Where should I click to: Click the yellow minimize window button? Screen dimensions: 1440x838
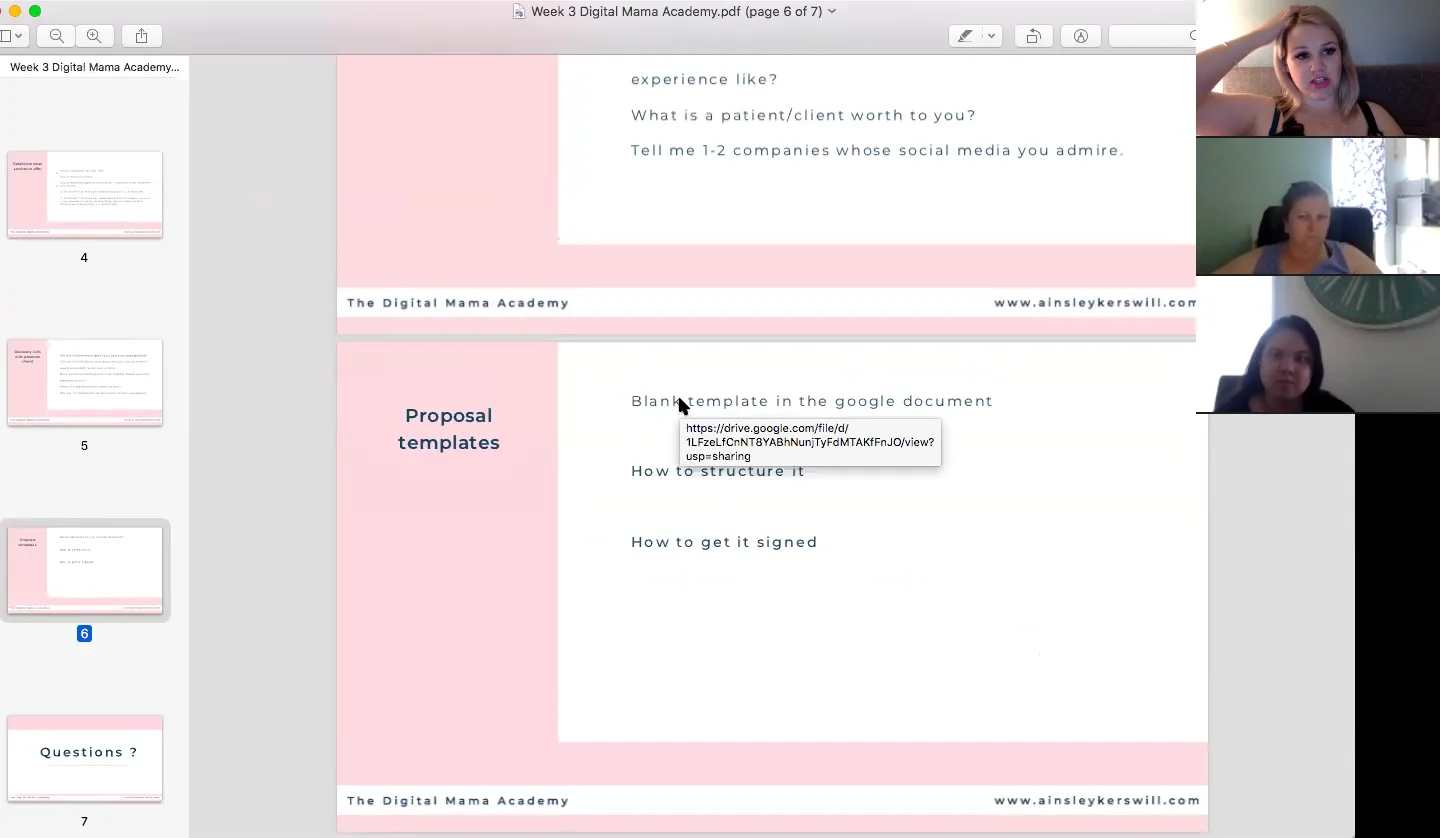point(15,11)
